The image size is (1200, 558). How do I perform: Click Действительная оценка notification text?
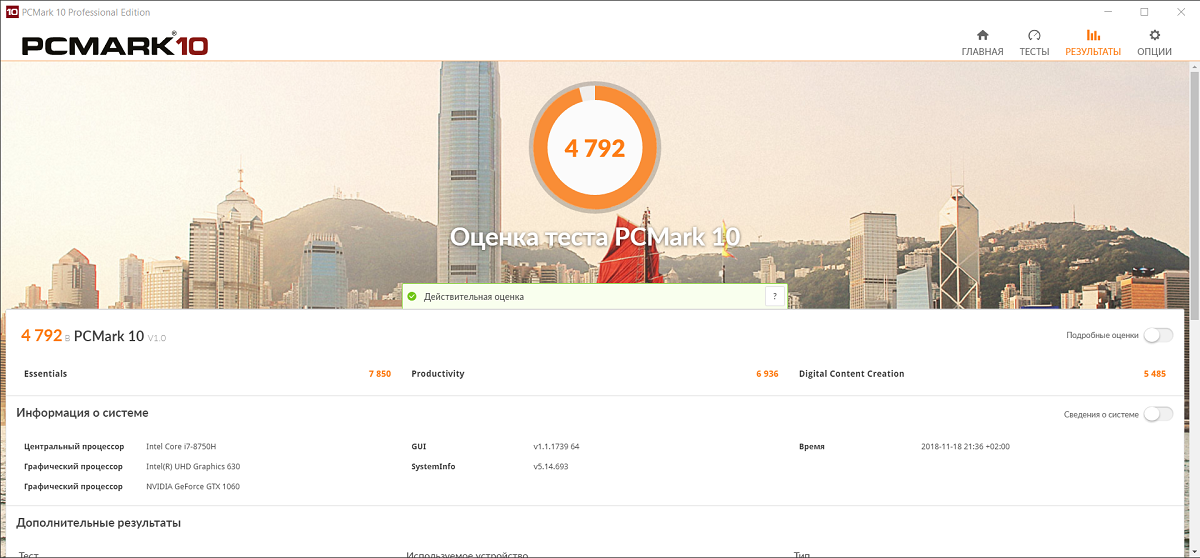coord(474,297)
